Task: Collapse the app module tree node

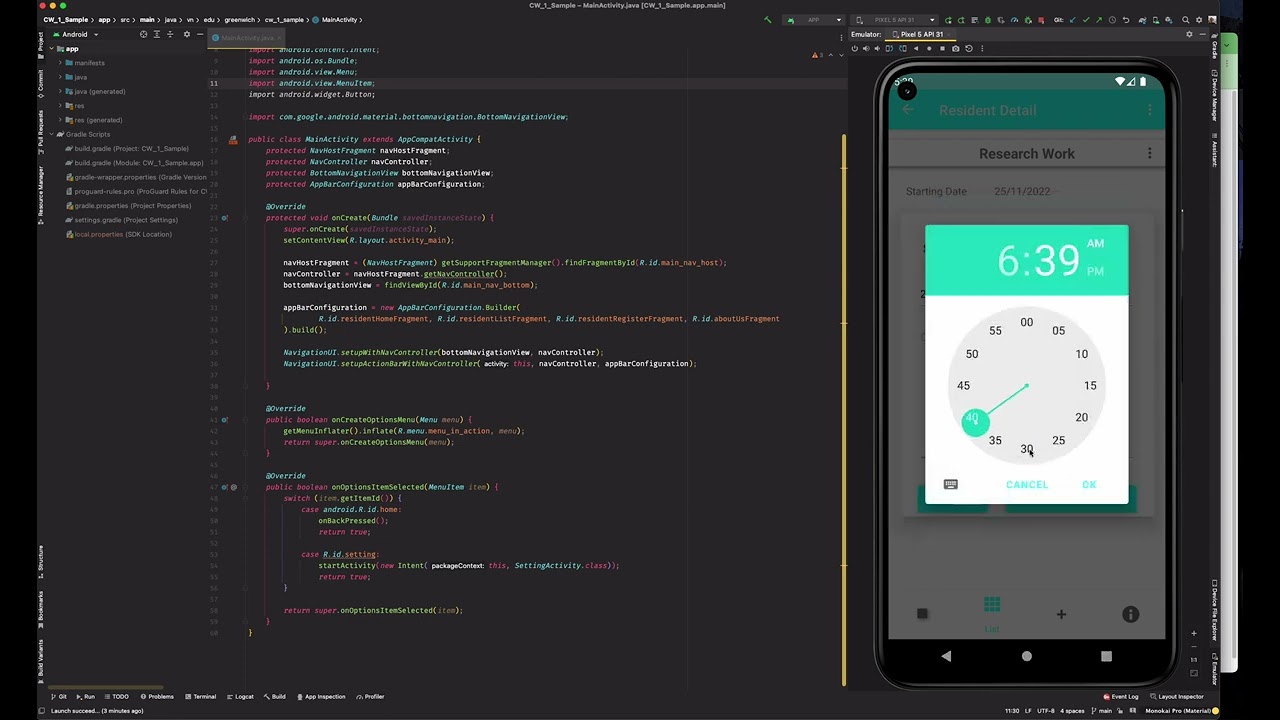Action: pos(51,48)
